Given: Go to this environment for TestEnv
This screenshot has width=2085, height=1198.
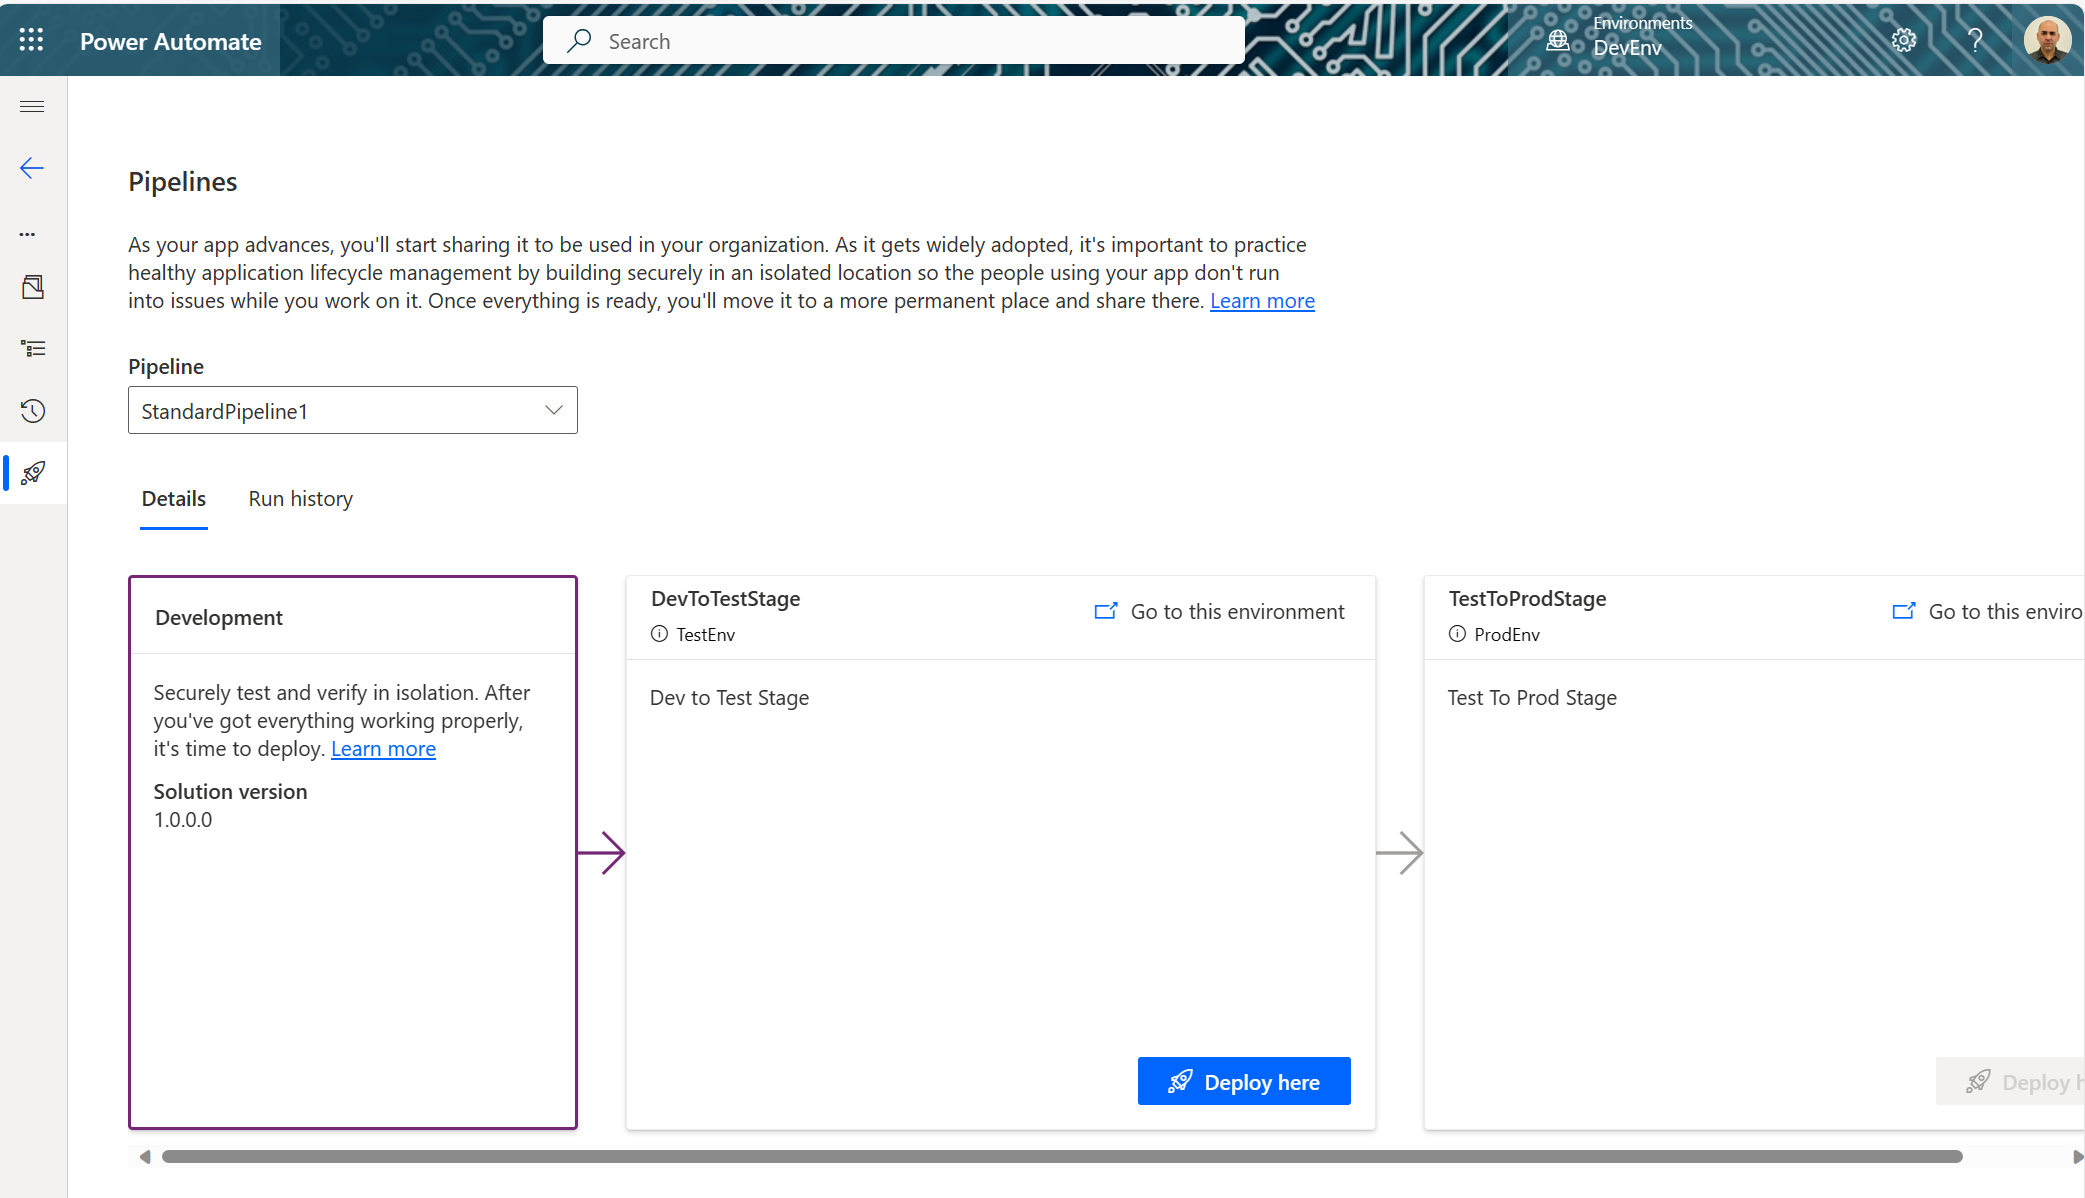Looking at the screenshot, I should pyautogui.click(x=1220, y=611).
